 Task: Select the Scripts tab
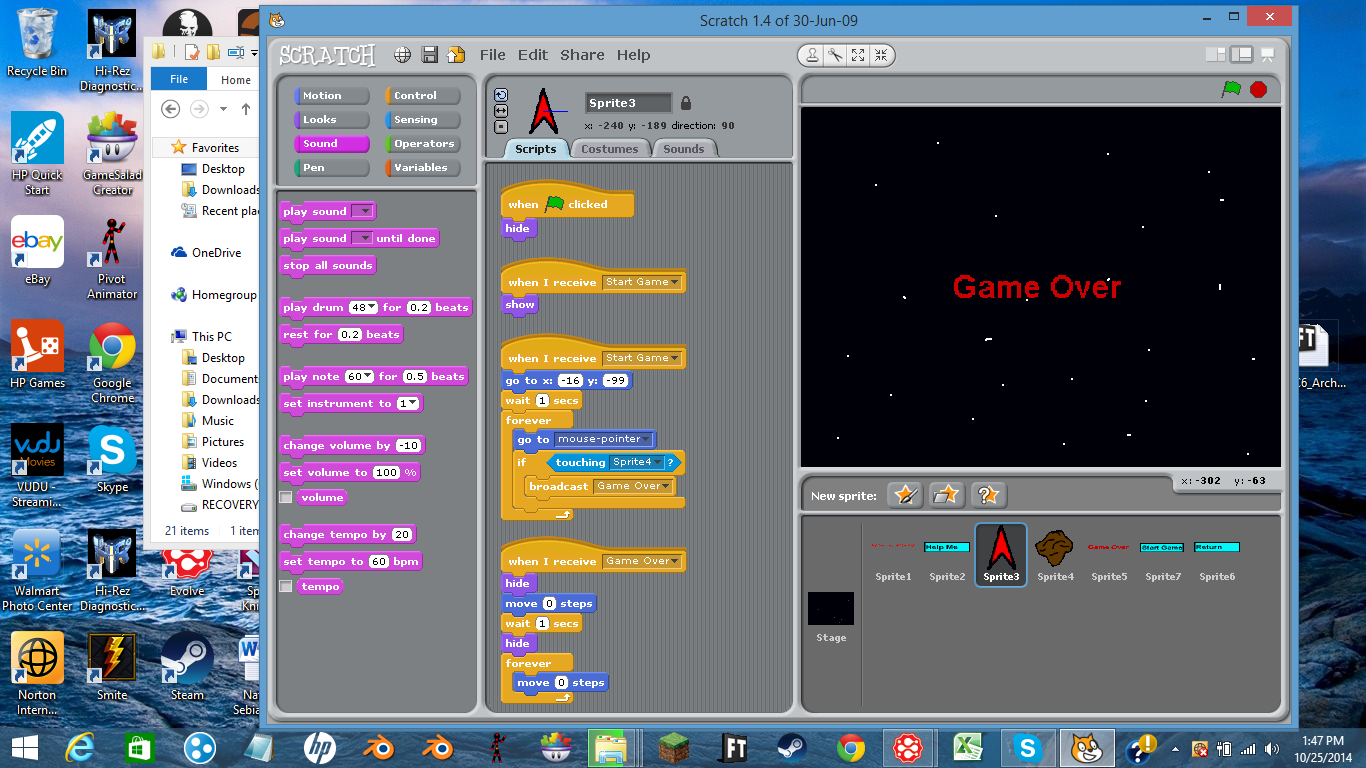pos(535,148)
